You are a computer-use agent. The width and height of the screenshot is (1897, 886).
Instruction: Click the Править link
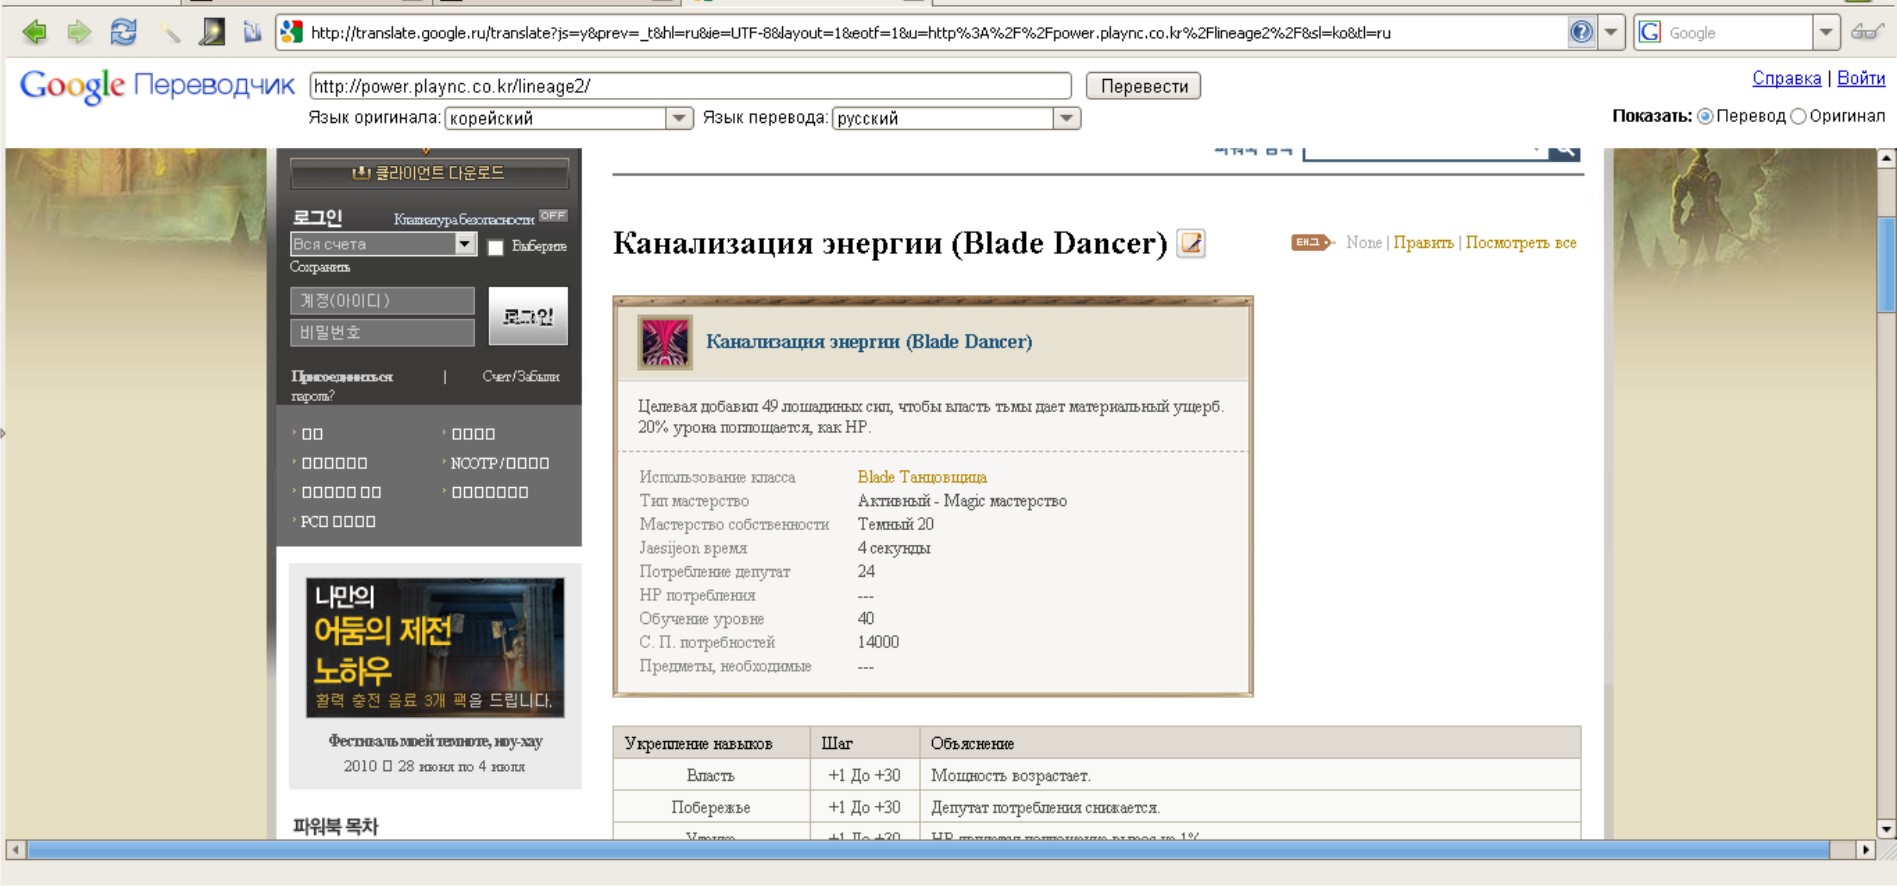coord(1423,242)
